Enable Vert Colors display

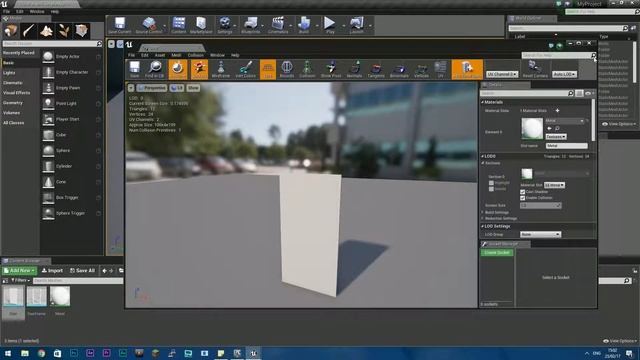pos(245,69)
